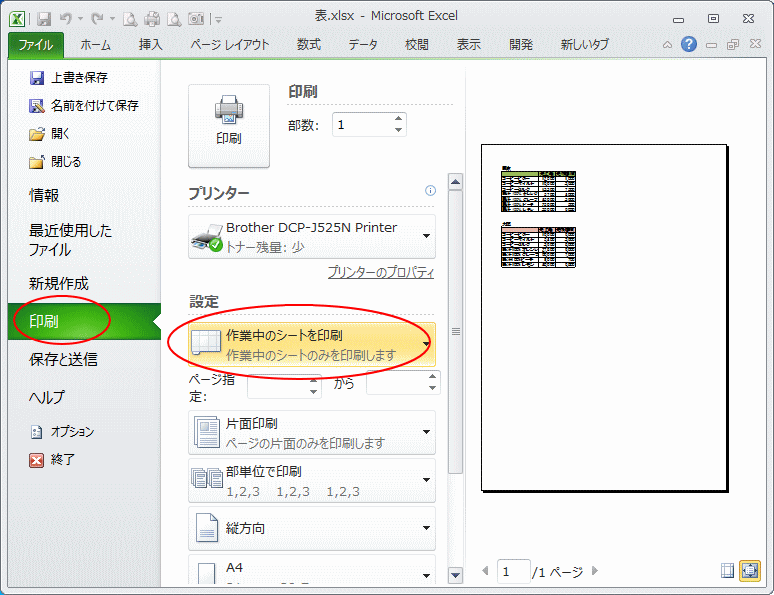The height and width of the screenshot is (595, 774).
Task: Click the camera icon in the quick access toolbar
Action: pos(195,19)
